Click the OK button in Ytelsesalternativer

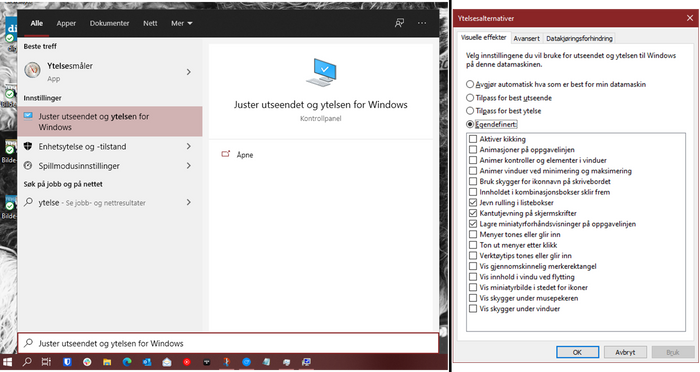tap(577, 352)
